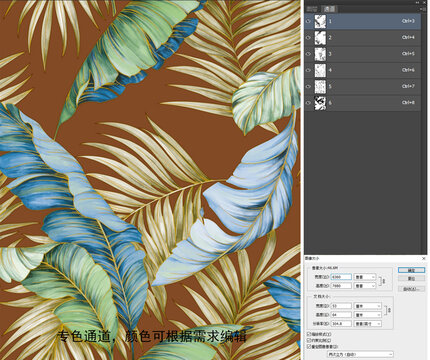The width and height of the screenshot is (430, 360).
Task: Toggle visibility eye of channel 4
Action: [x=308, y=70]
